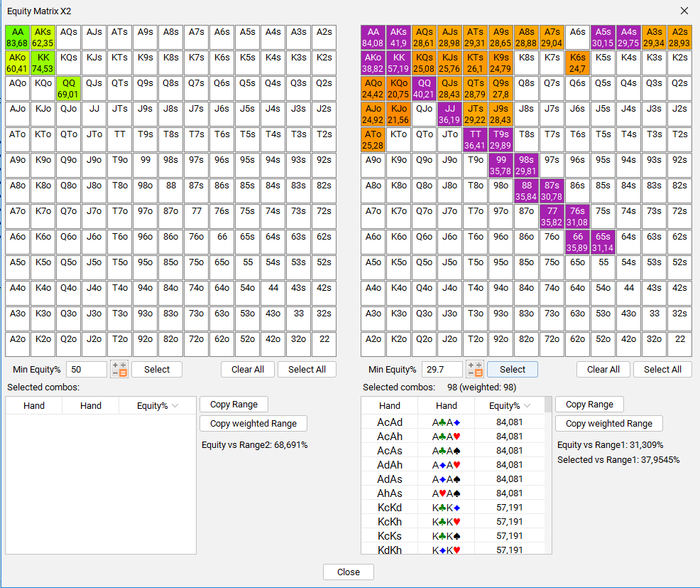Toggle the QQ cell showing 40,21

tap(424, 88)
